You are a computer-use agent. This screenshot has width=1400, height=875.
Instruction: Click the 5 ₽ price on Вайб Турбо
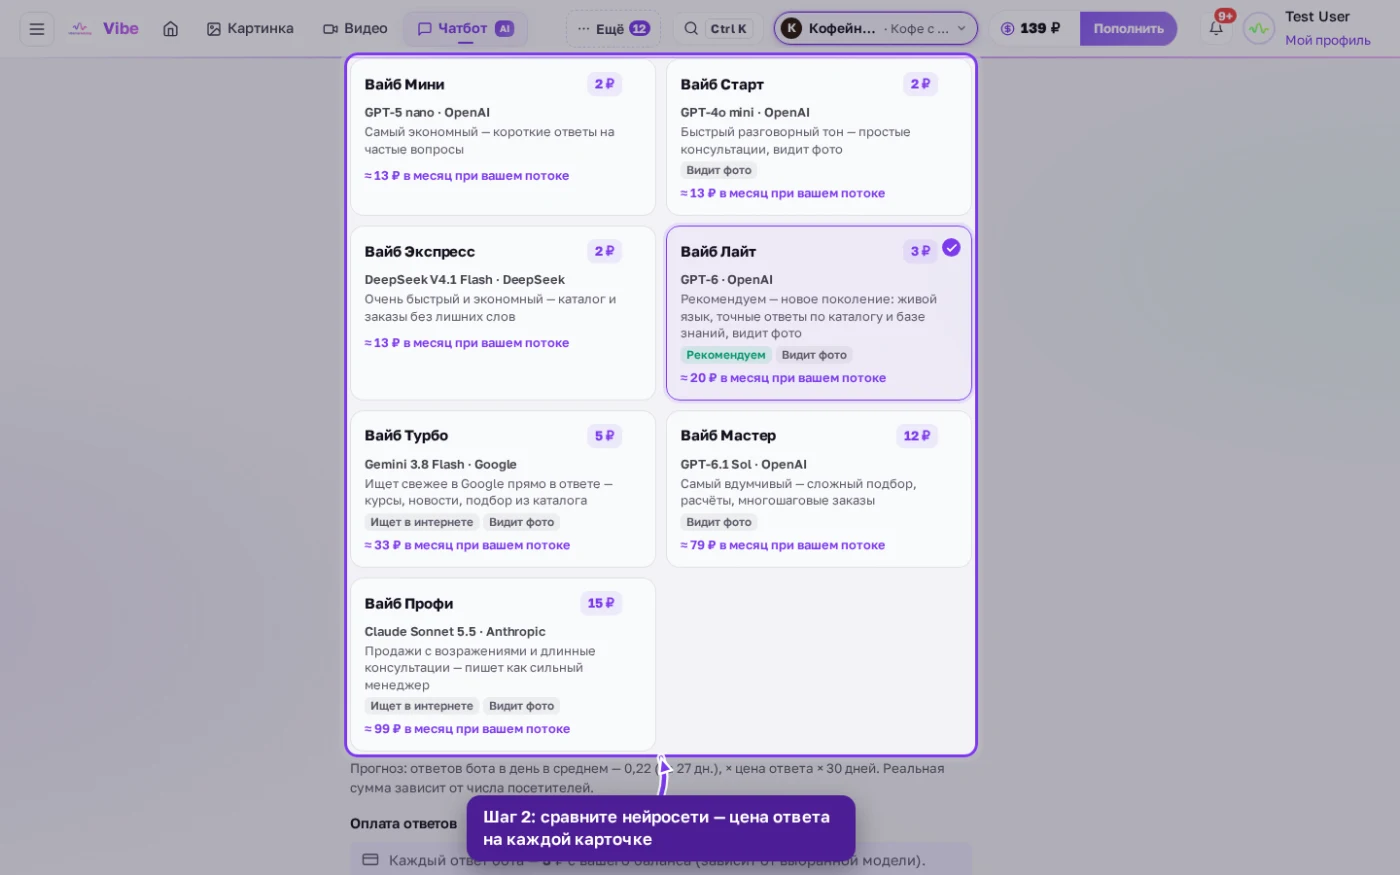[x=604, y=436]
